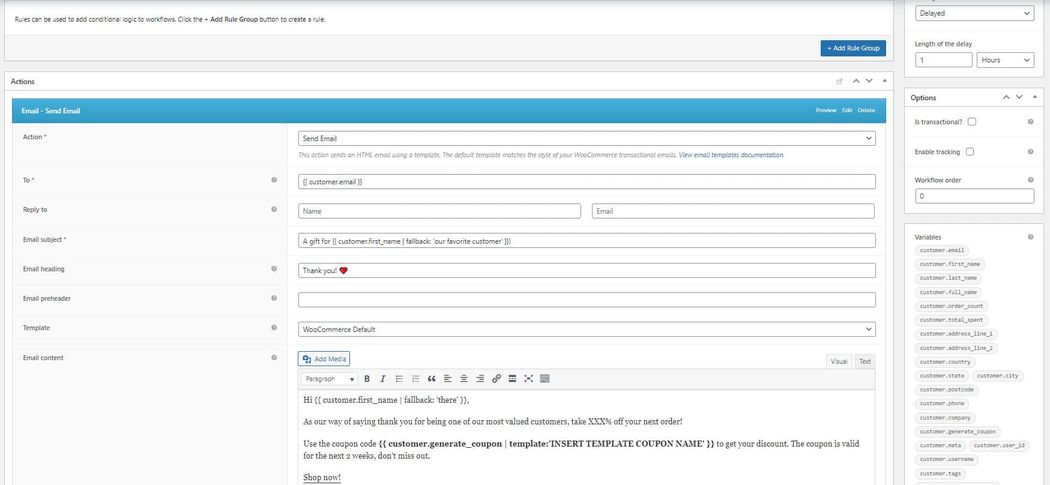Screen dimensions: 1050x485
Task: Align text center in editor
Action: (x=463, y=378)
